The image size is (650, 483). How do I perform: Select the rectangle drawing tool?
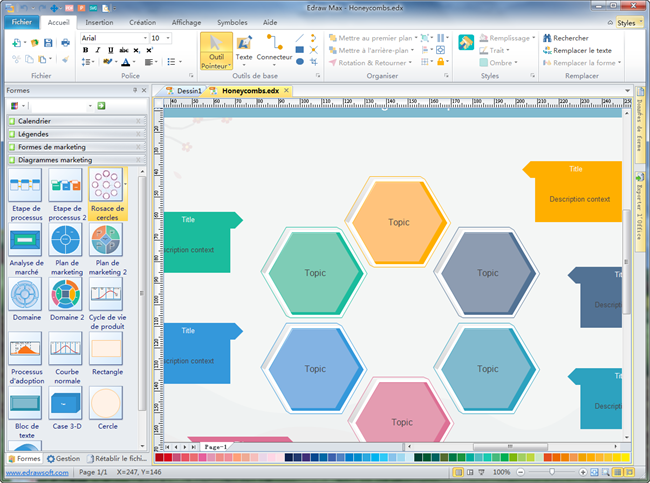click(300, 50)
